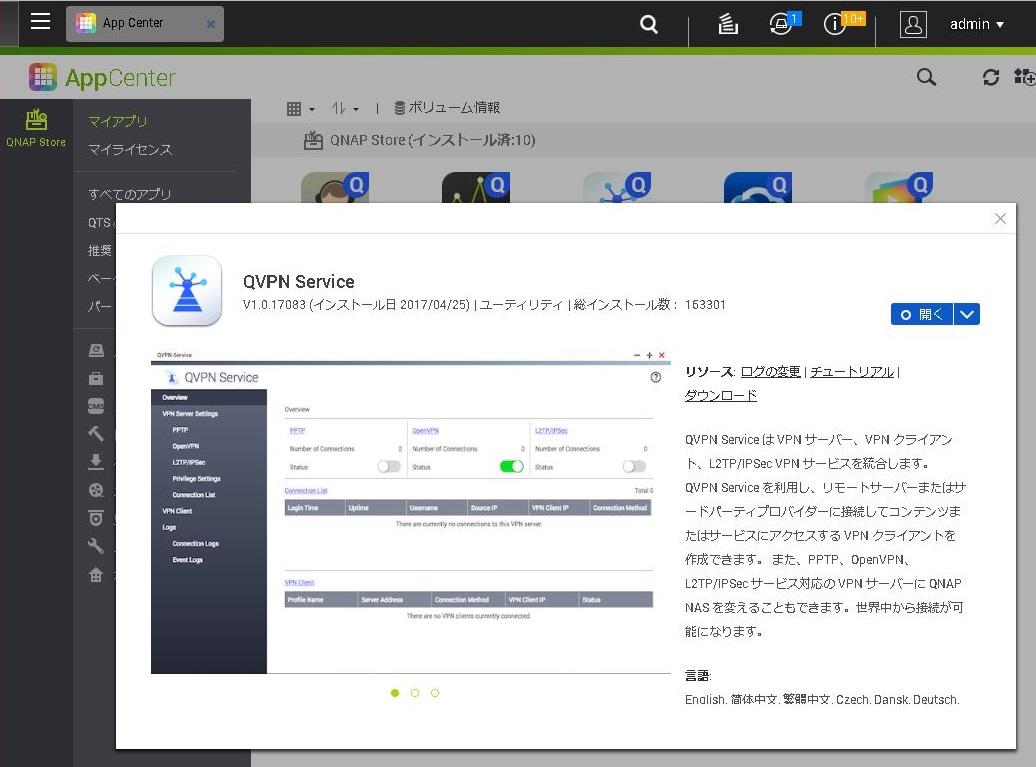Toggle PPTP status switch in preview

389,466
